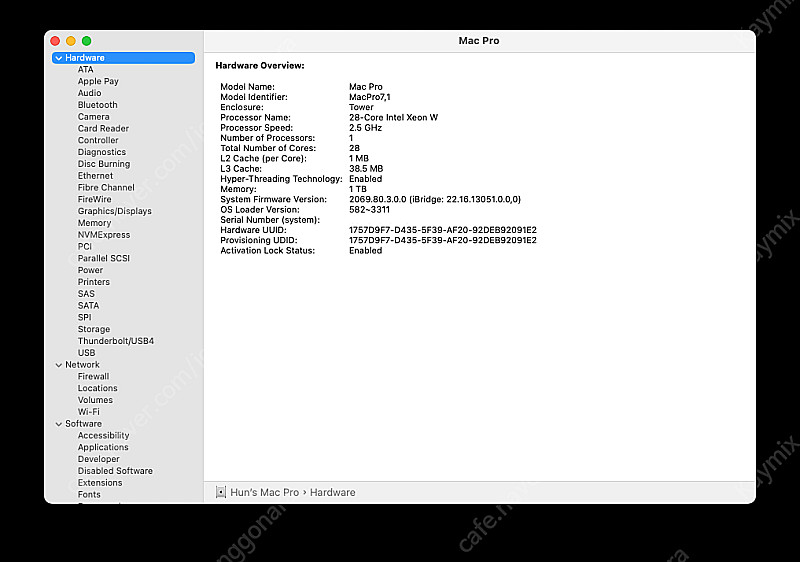Screen dimensions: 800x562
Task: Select Fibre Channel in the sidebar
Action: click(106, 187)
